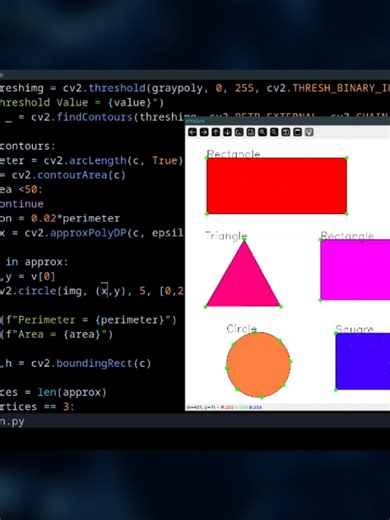Viewport: 390px width, 520px height.
Task: Click 'boundingRect(c)' call in the code
Action: coord(104,363)
